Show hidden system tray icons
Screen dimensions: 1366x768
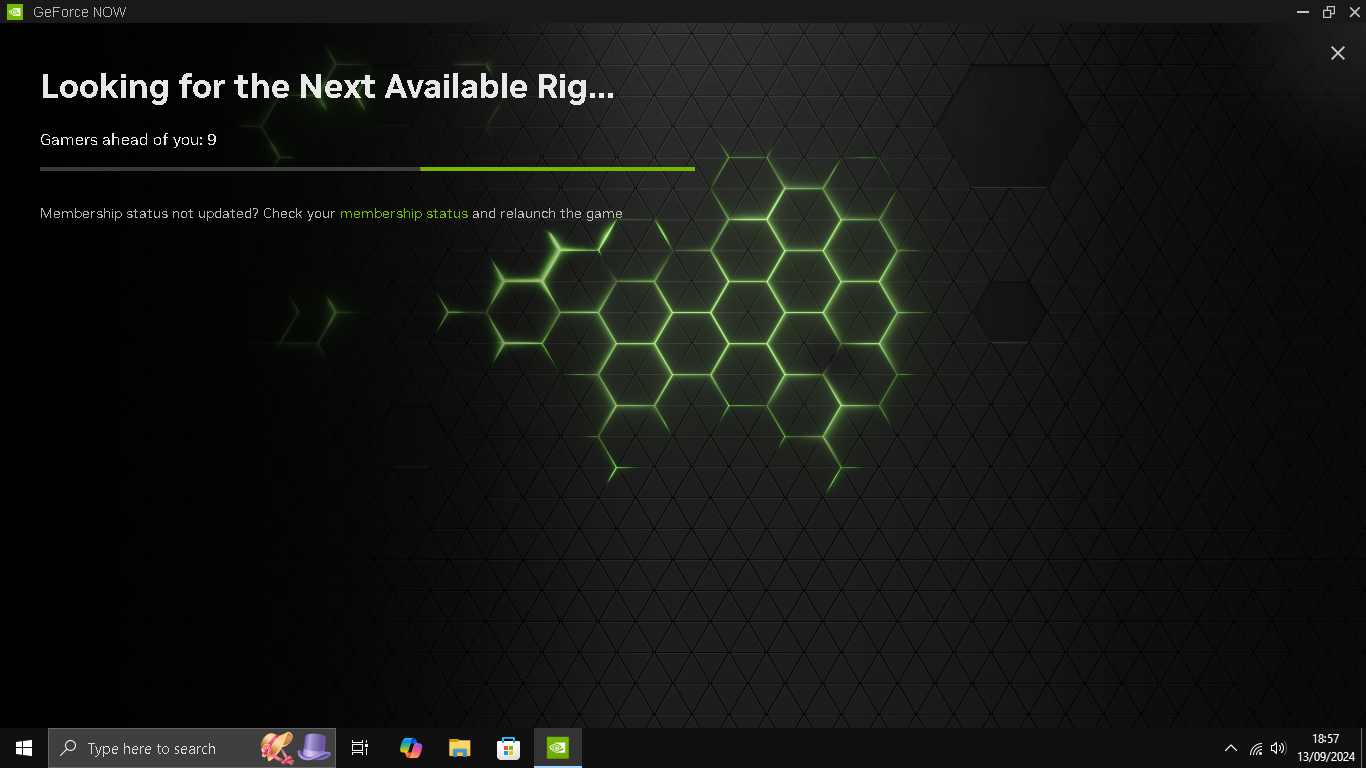(1231, 748)
